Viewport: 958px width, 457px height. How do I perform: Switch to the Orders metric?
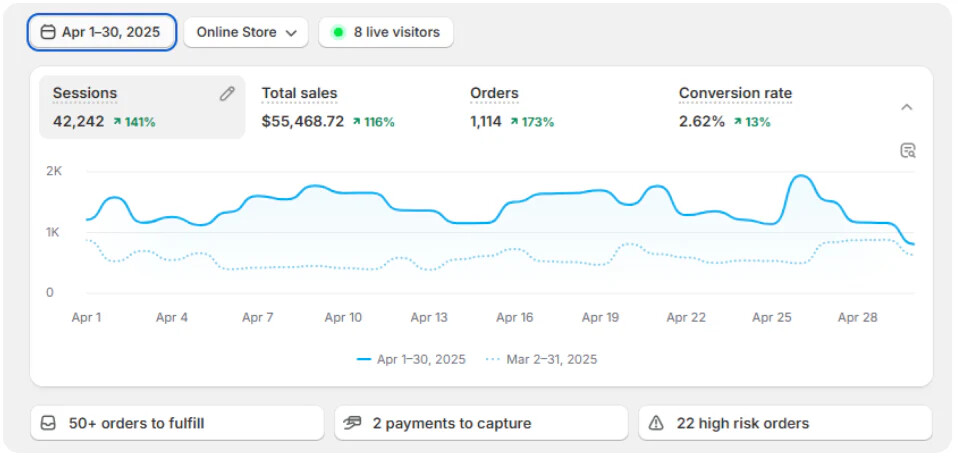point(560,108)
